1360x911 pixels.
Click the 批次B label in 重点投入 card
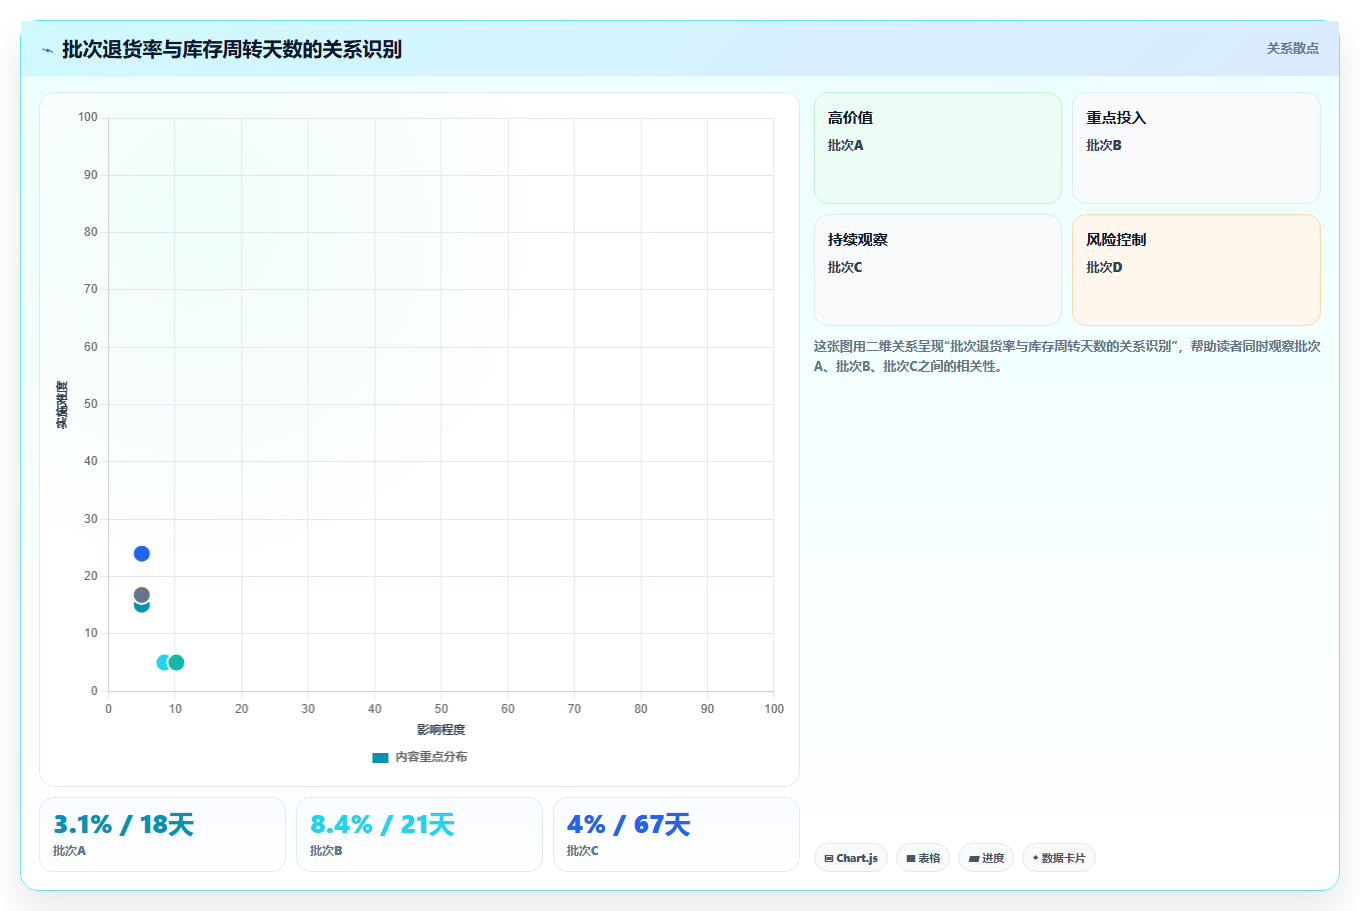[x=1104, y=145]
